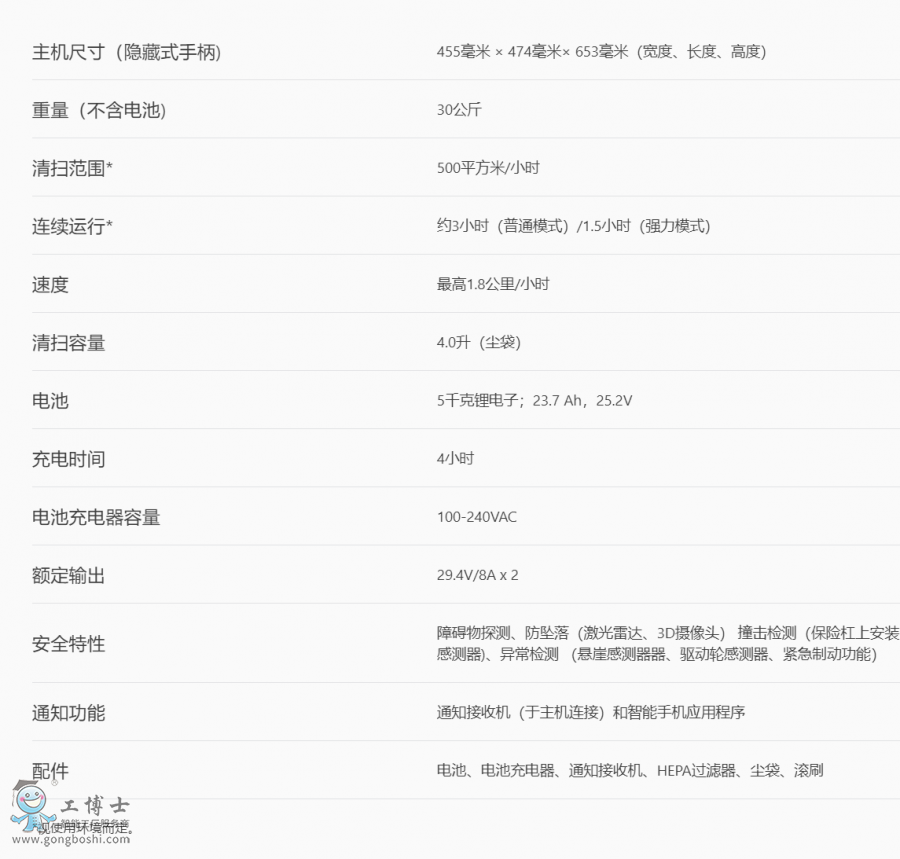Click the 安全特性 row label
The image size is (900, 859).
(x=68, y=644)
